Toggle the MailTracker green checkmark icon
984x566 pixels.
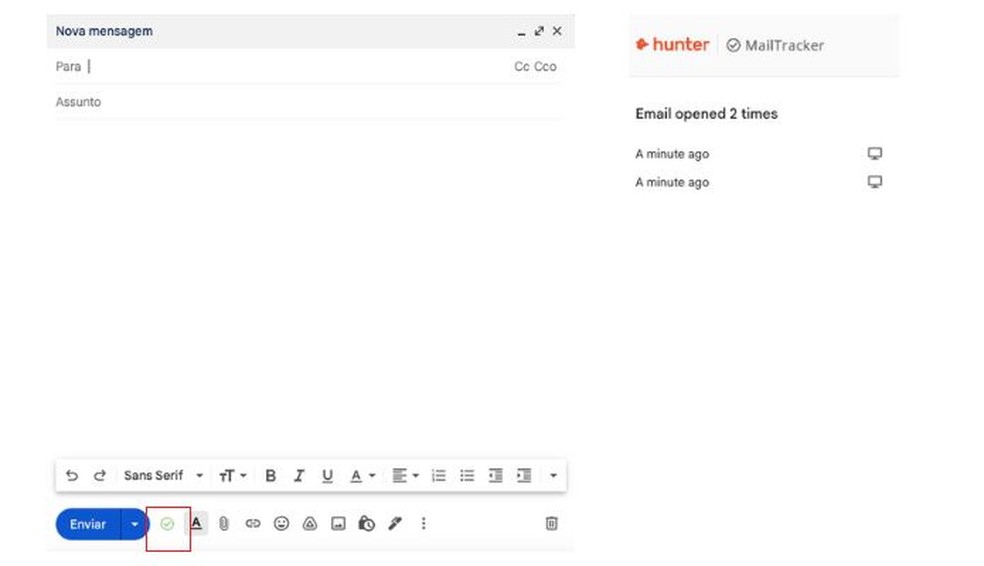(x=167, y=524)
